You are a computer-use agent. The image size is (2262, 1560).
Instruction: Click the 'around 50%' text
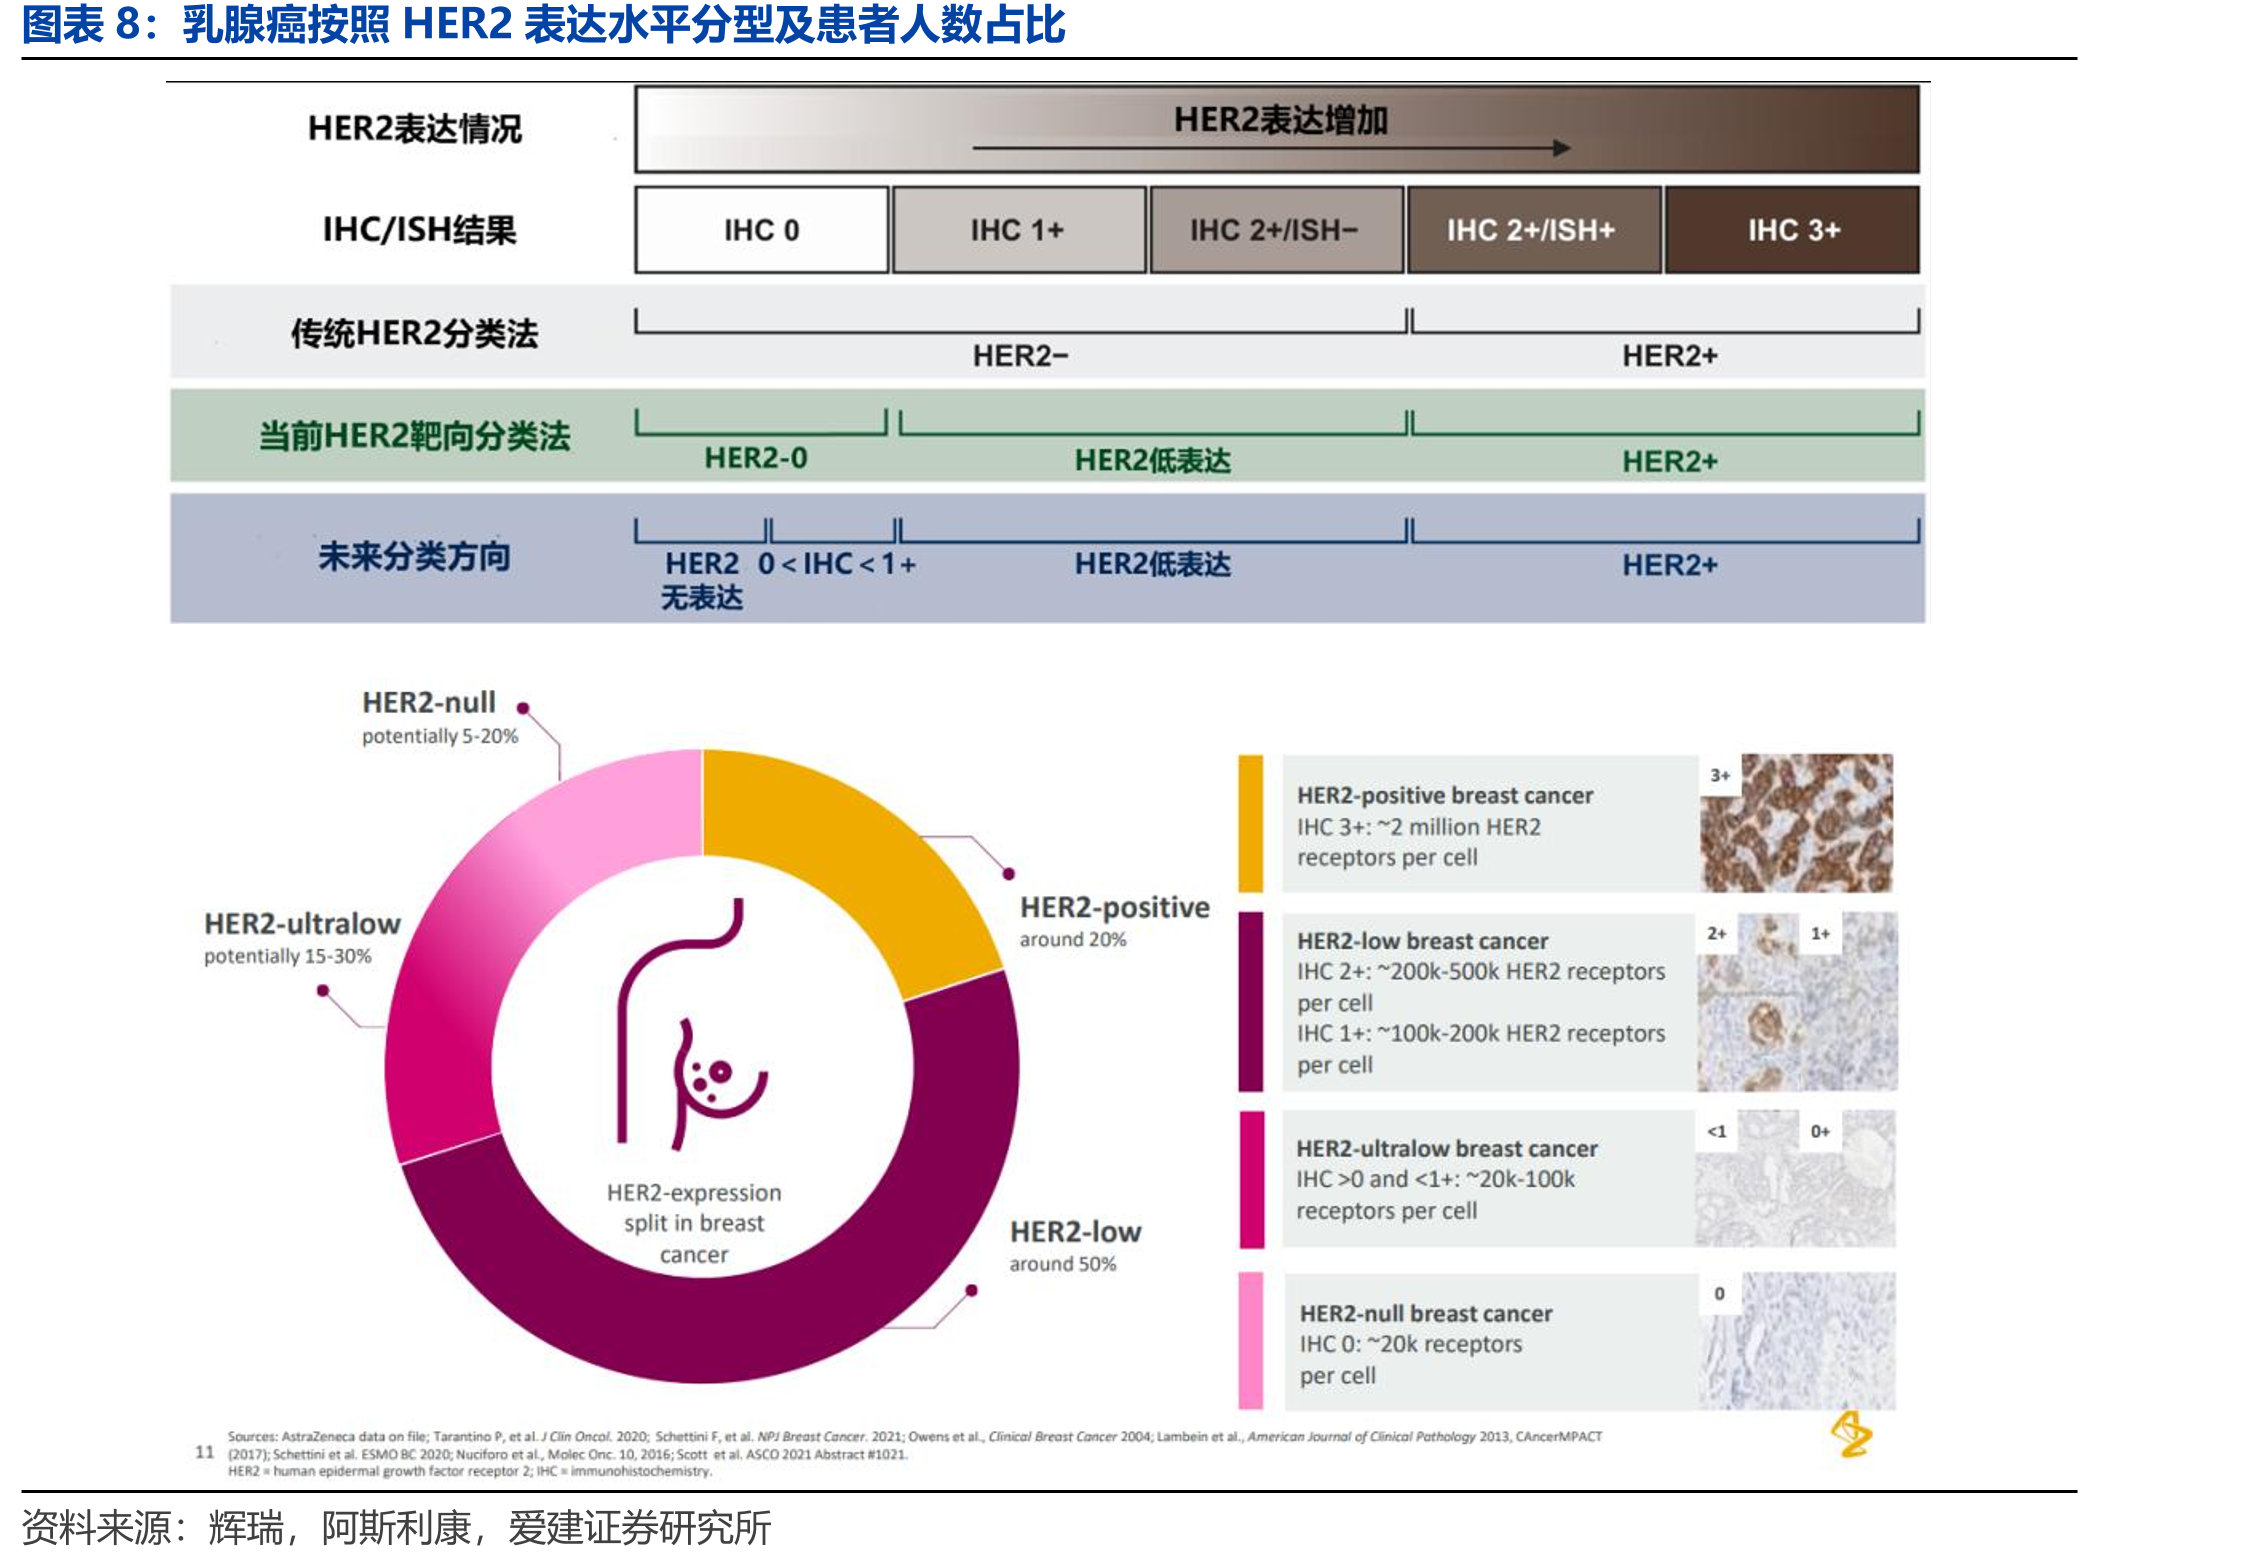(x=1063, y=1264)
